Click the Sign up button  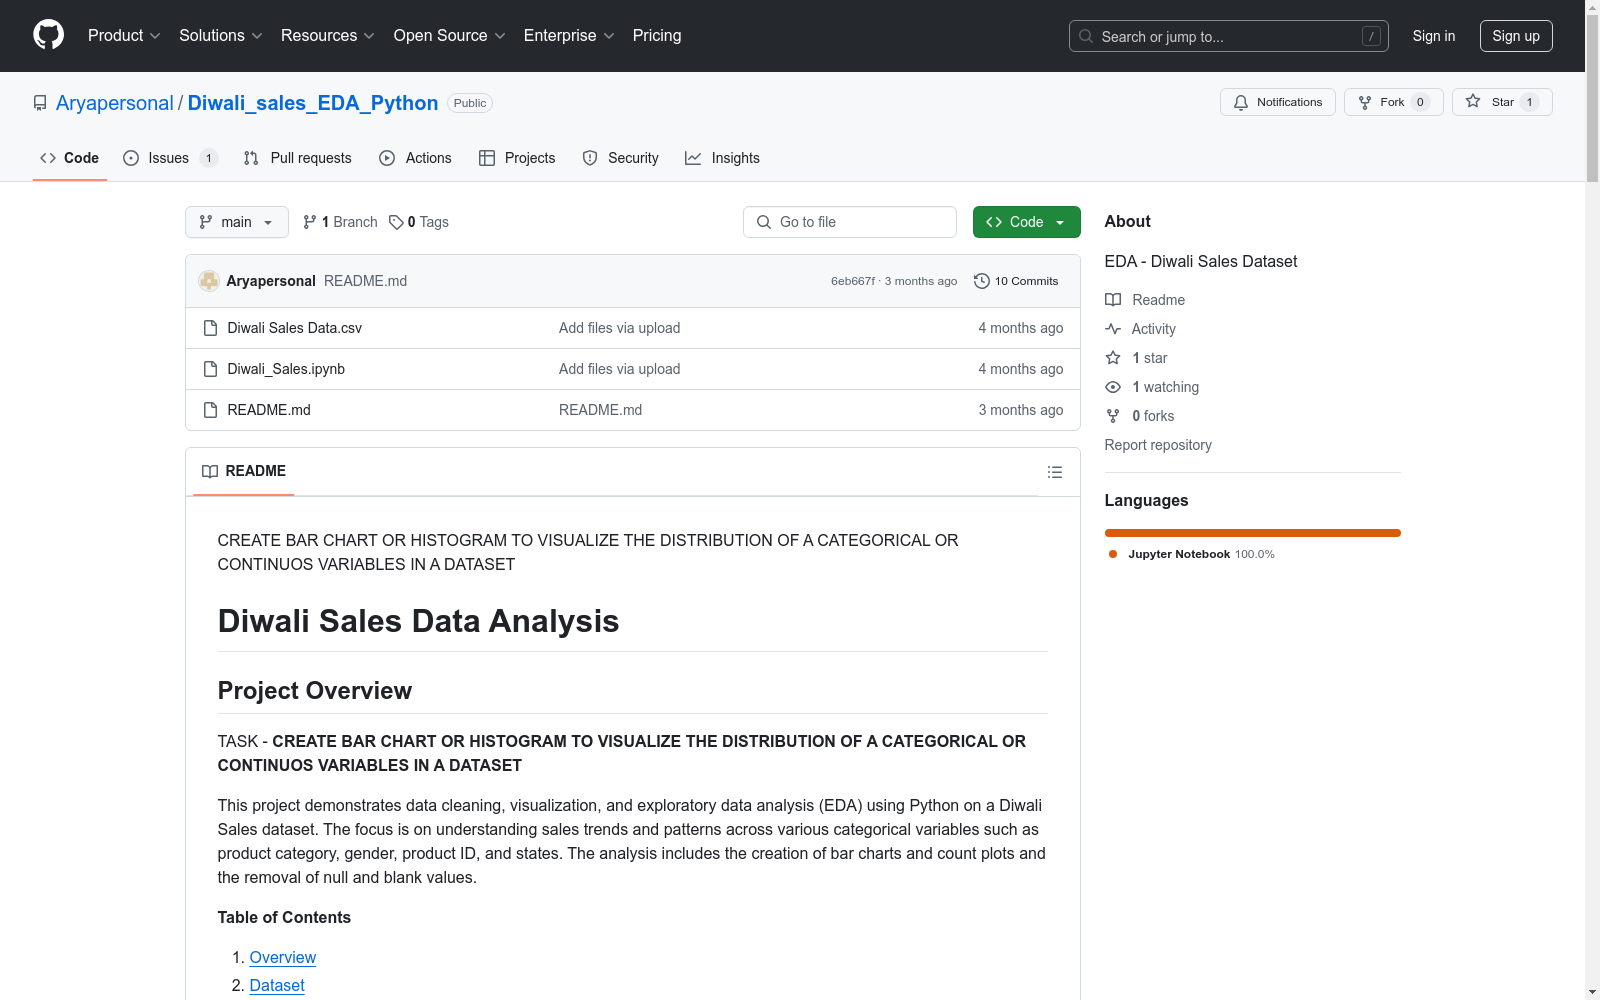click(1516, 36)
